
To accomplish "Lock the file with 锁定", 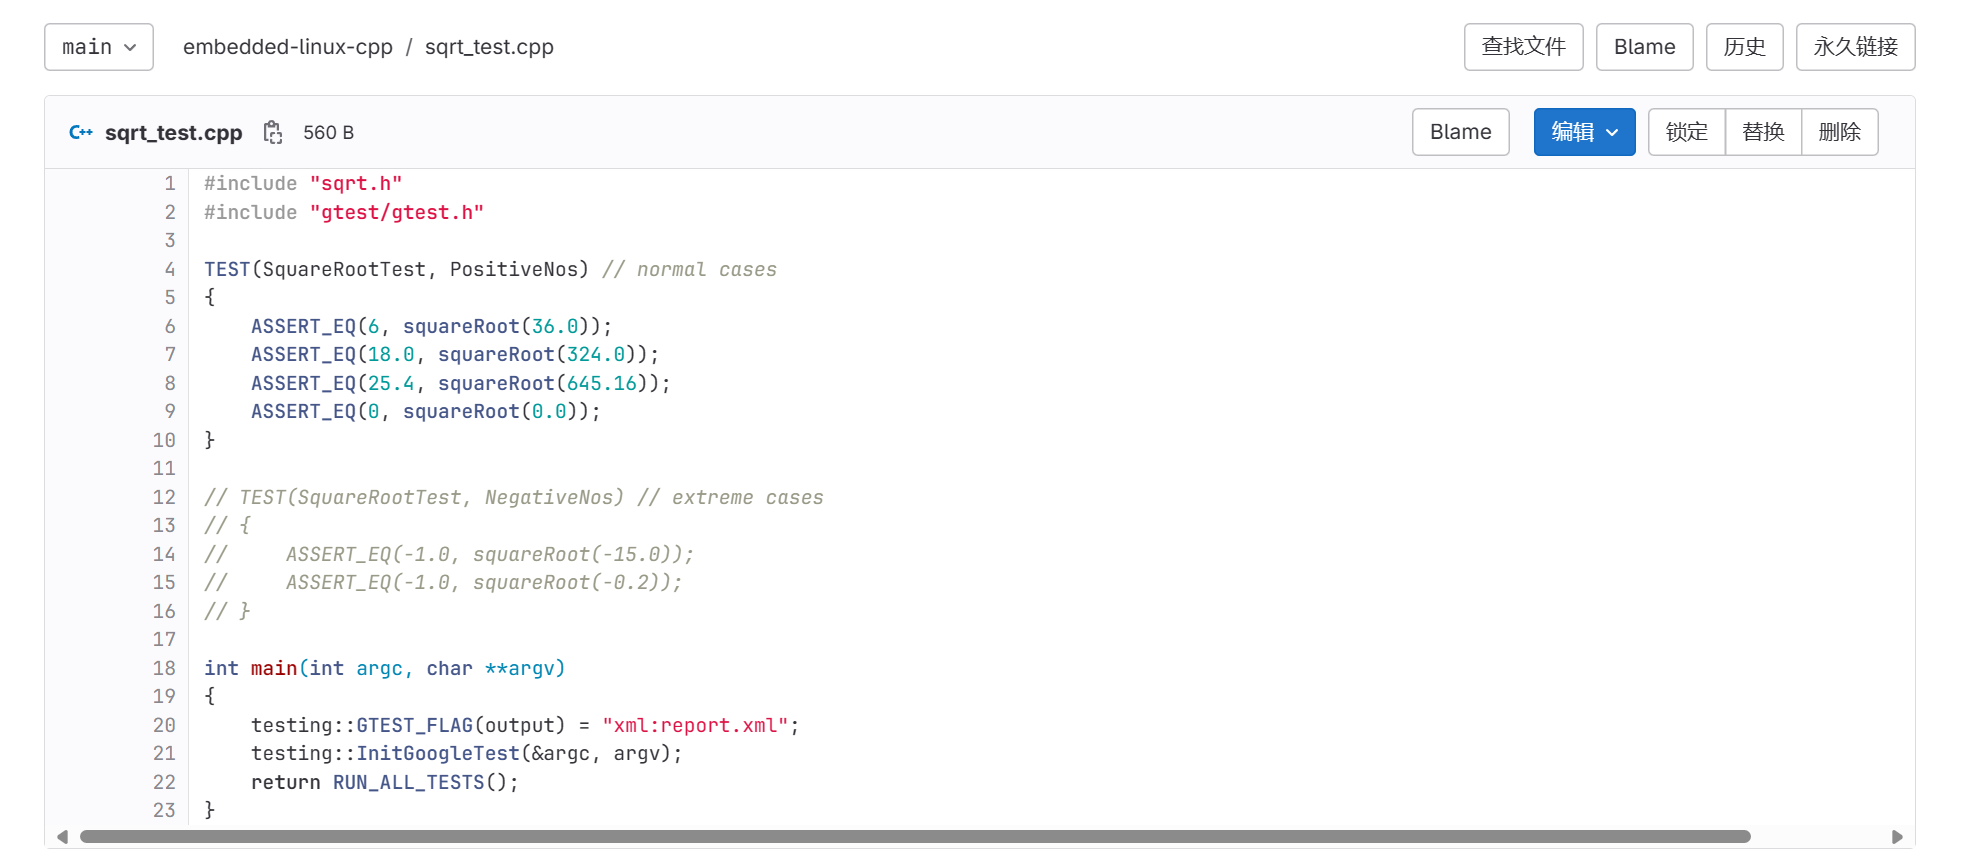I will pos(1686,132).
